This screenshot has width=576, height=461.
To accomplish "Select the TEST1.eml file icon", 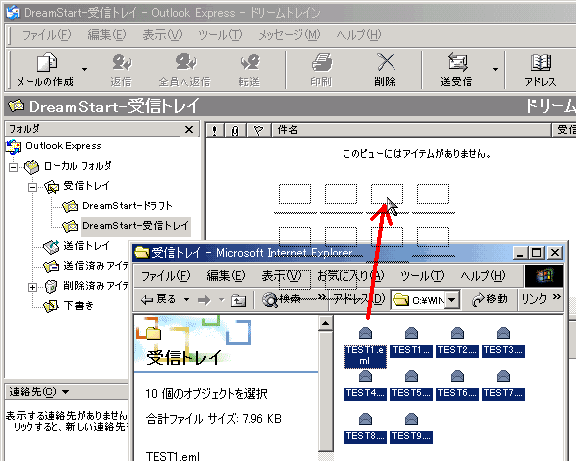I will 365,333.
